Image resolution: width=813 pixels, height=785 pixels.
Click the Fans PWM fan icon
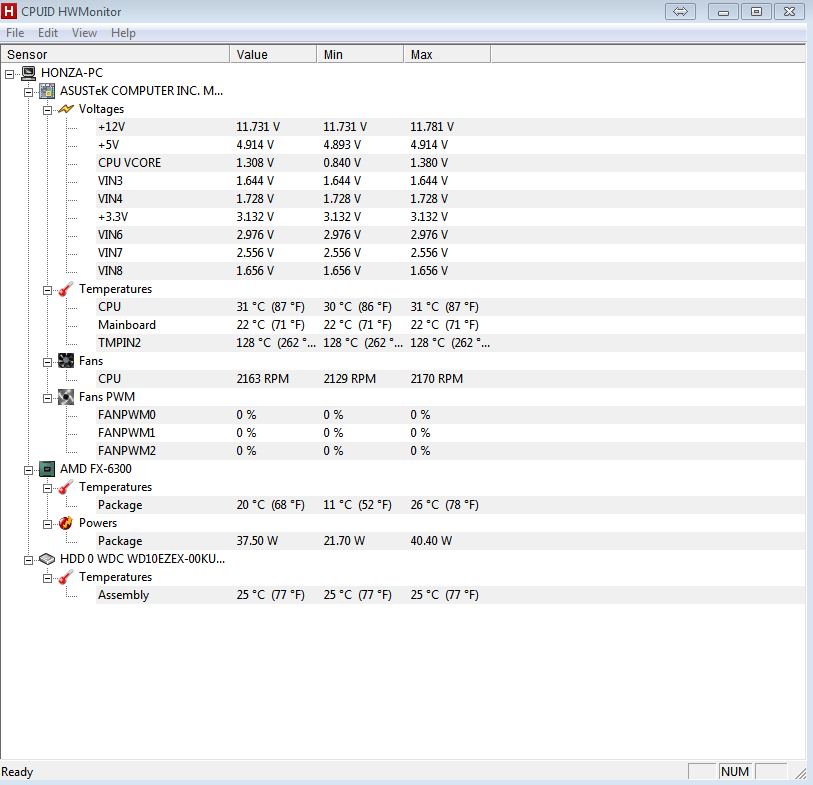pyautogui.click(x=66, y=397)
